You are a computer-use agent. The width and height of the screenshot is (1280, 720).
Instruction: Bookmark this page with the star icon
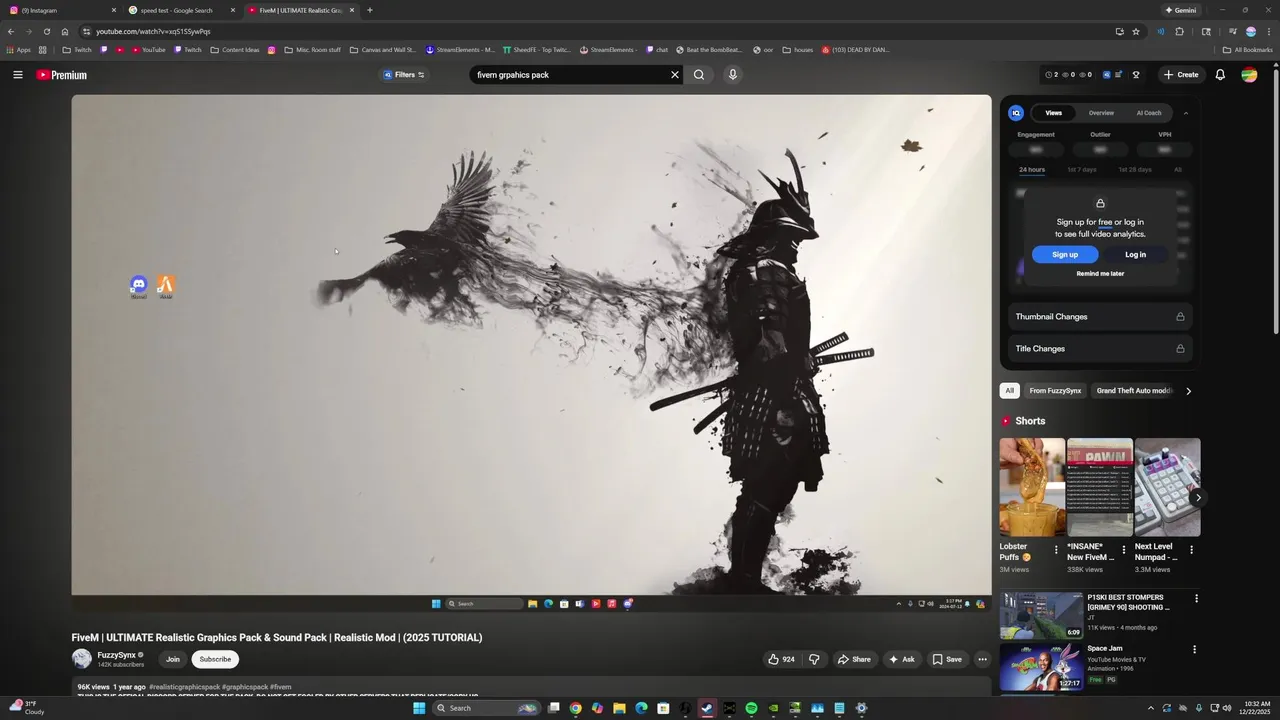click(x=1136, y=31)
